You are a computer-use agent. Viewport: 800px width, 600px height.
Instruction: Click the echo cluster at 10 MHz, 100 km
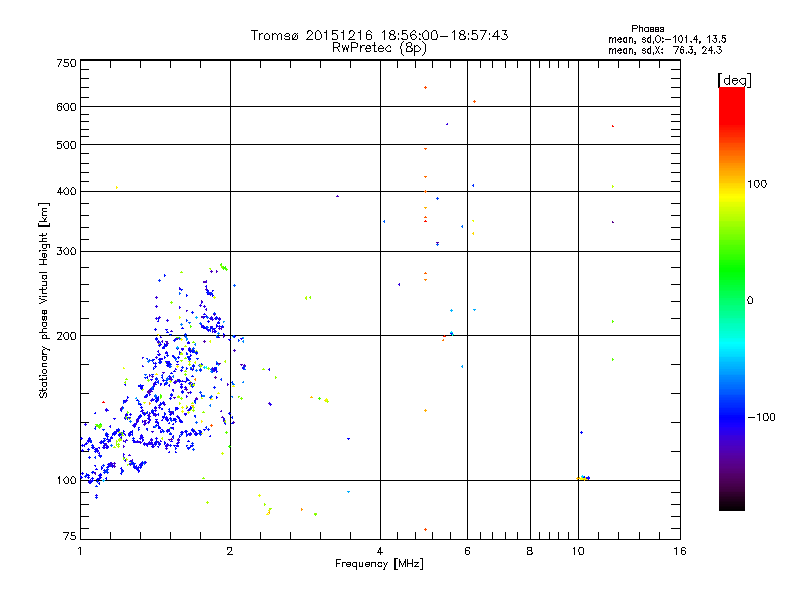point(583,478)
